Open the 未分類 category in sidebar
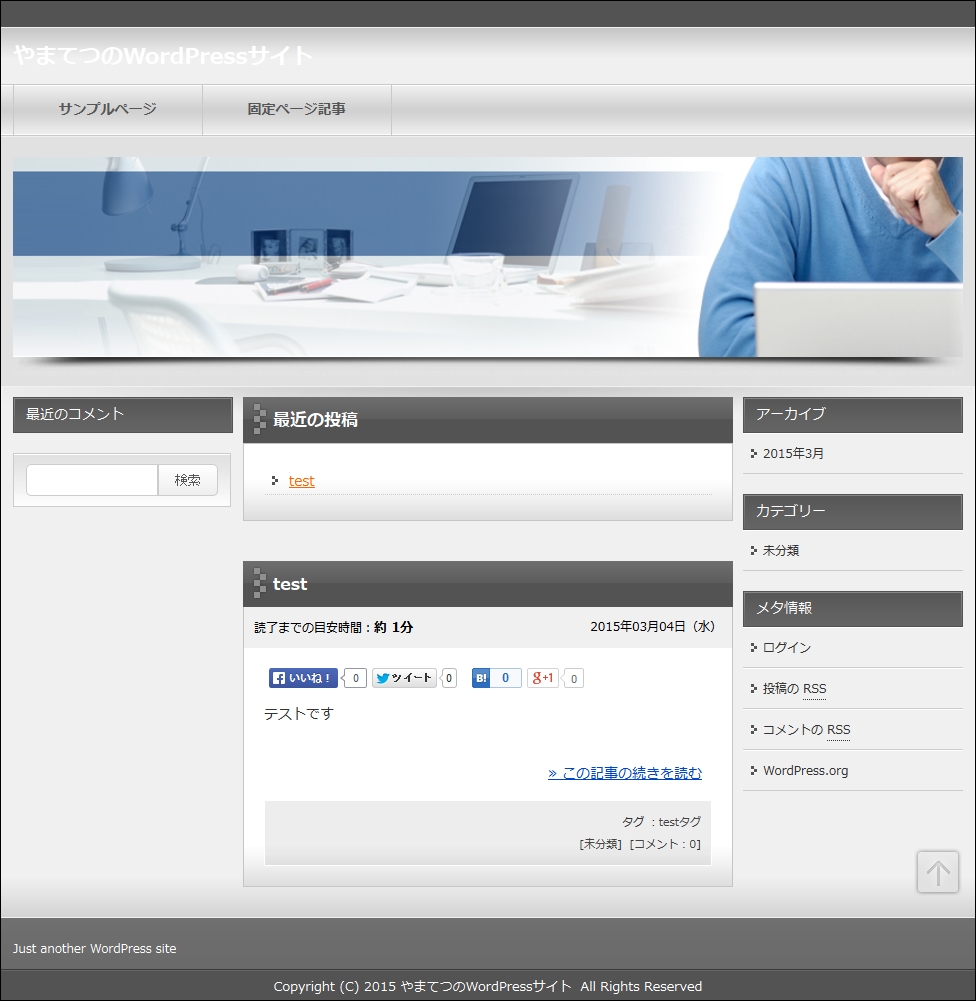This screenshot has width=976, height=1001. tap(781, 550)
